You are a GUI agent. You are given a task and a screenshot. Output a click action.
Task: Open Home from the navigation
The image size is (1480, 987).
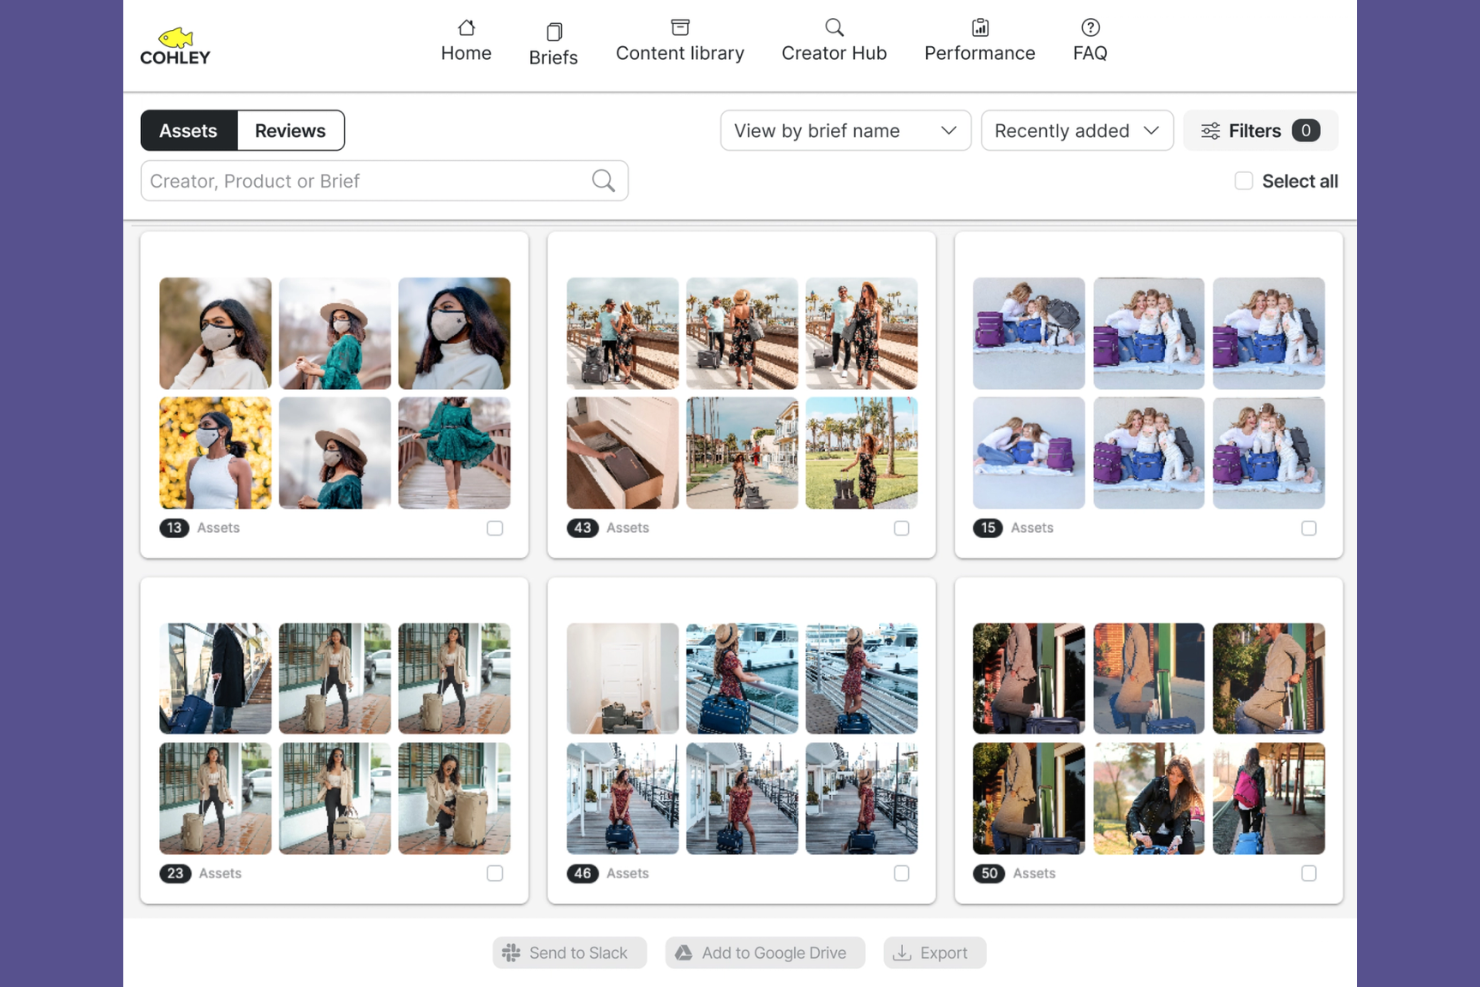466,42
